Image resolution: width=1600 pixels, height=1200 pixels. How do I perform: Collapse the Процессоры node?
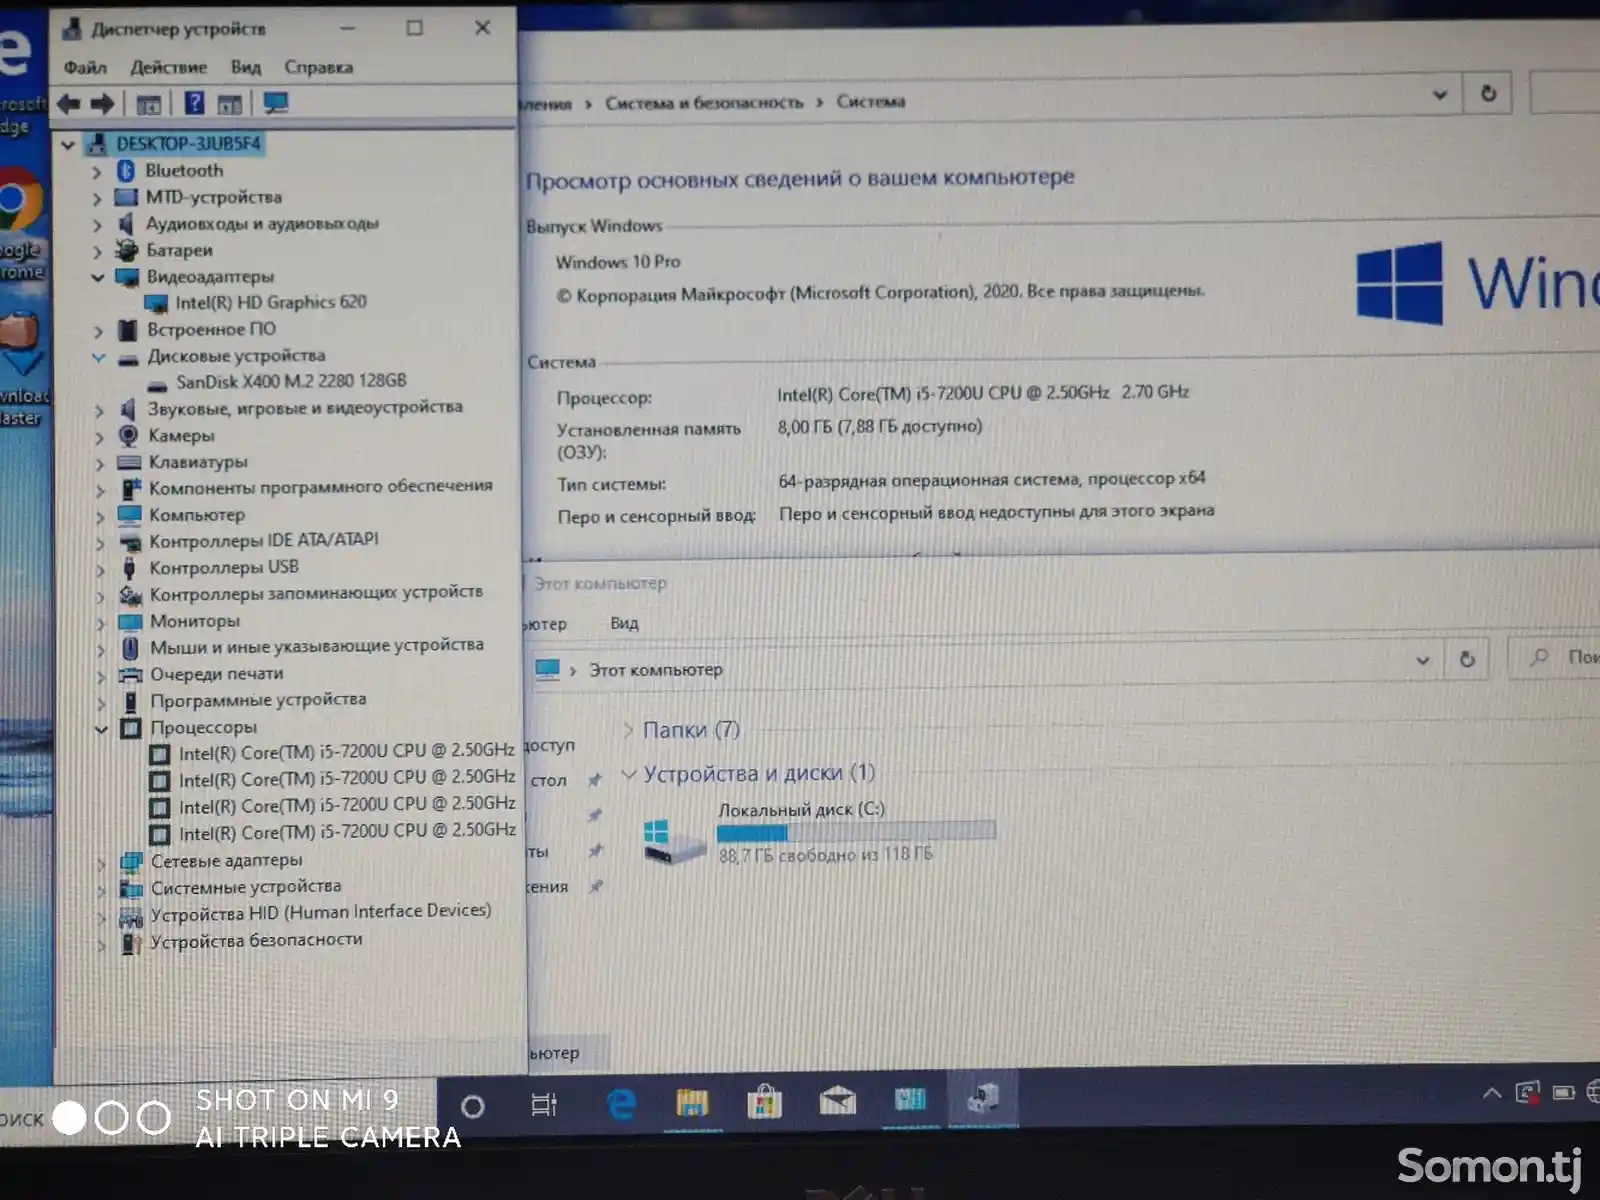click(x=101, y=729)
